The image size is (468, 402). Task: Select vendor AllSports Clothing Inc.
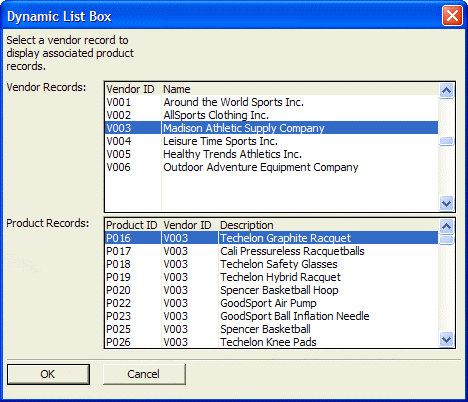point(271,115)
